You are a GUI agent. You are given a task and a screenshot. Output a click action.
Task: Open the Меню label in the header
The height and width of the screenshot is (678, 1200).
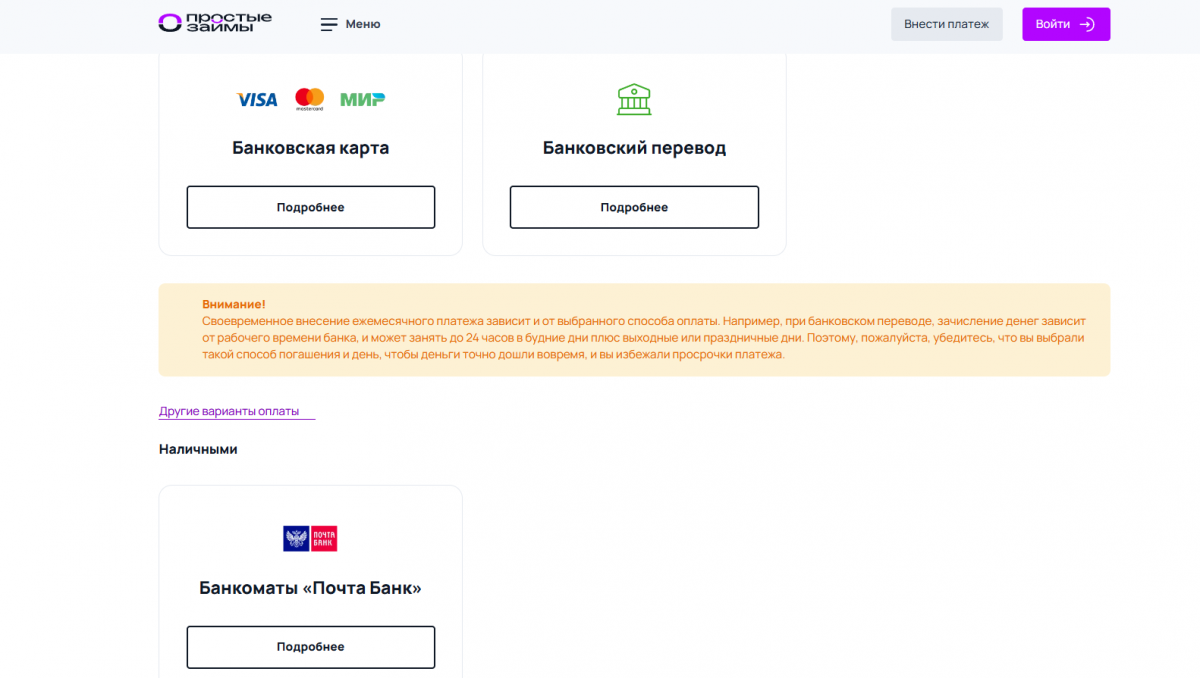tap(362, 24)
